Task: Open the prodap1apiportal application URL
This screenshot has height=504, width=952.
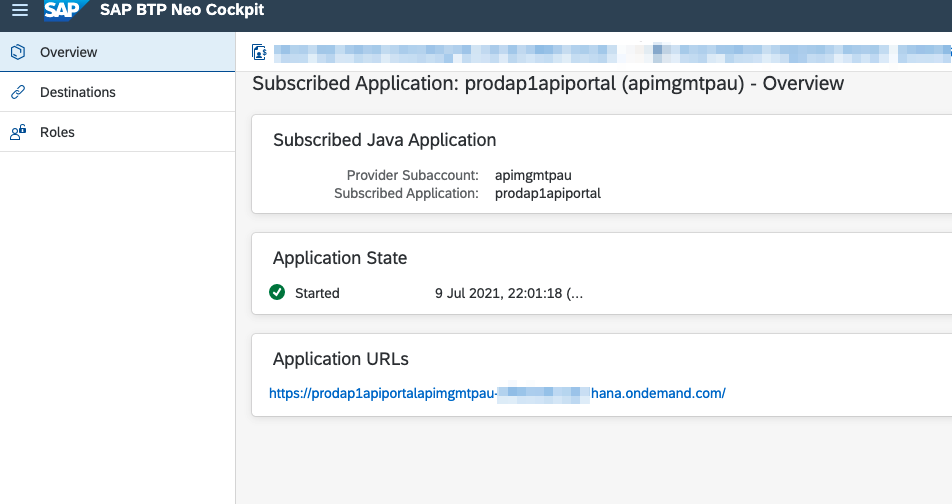Action: pos(497,393)
